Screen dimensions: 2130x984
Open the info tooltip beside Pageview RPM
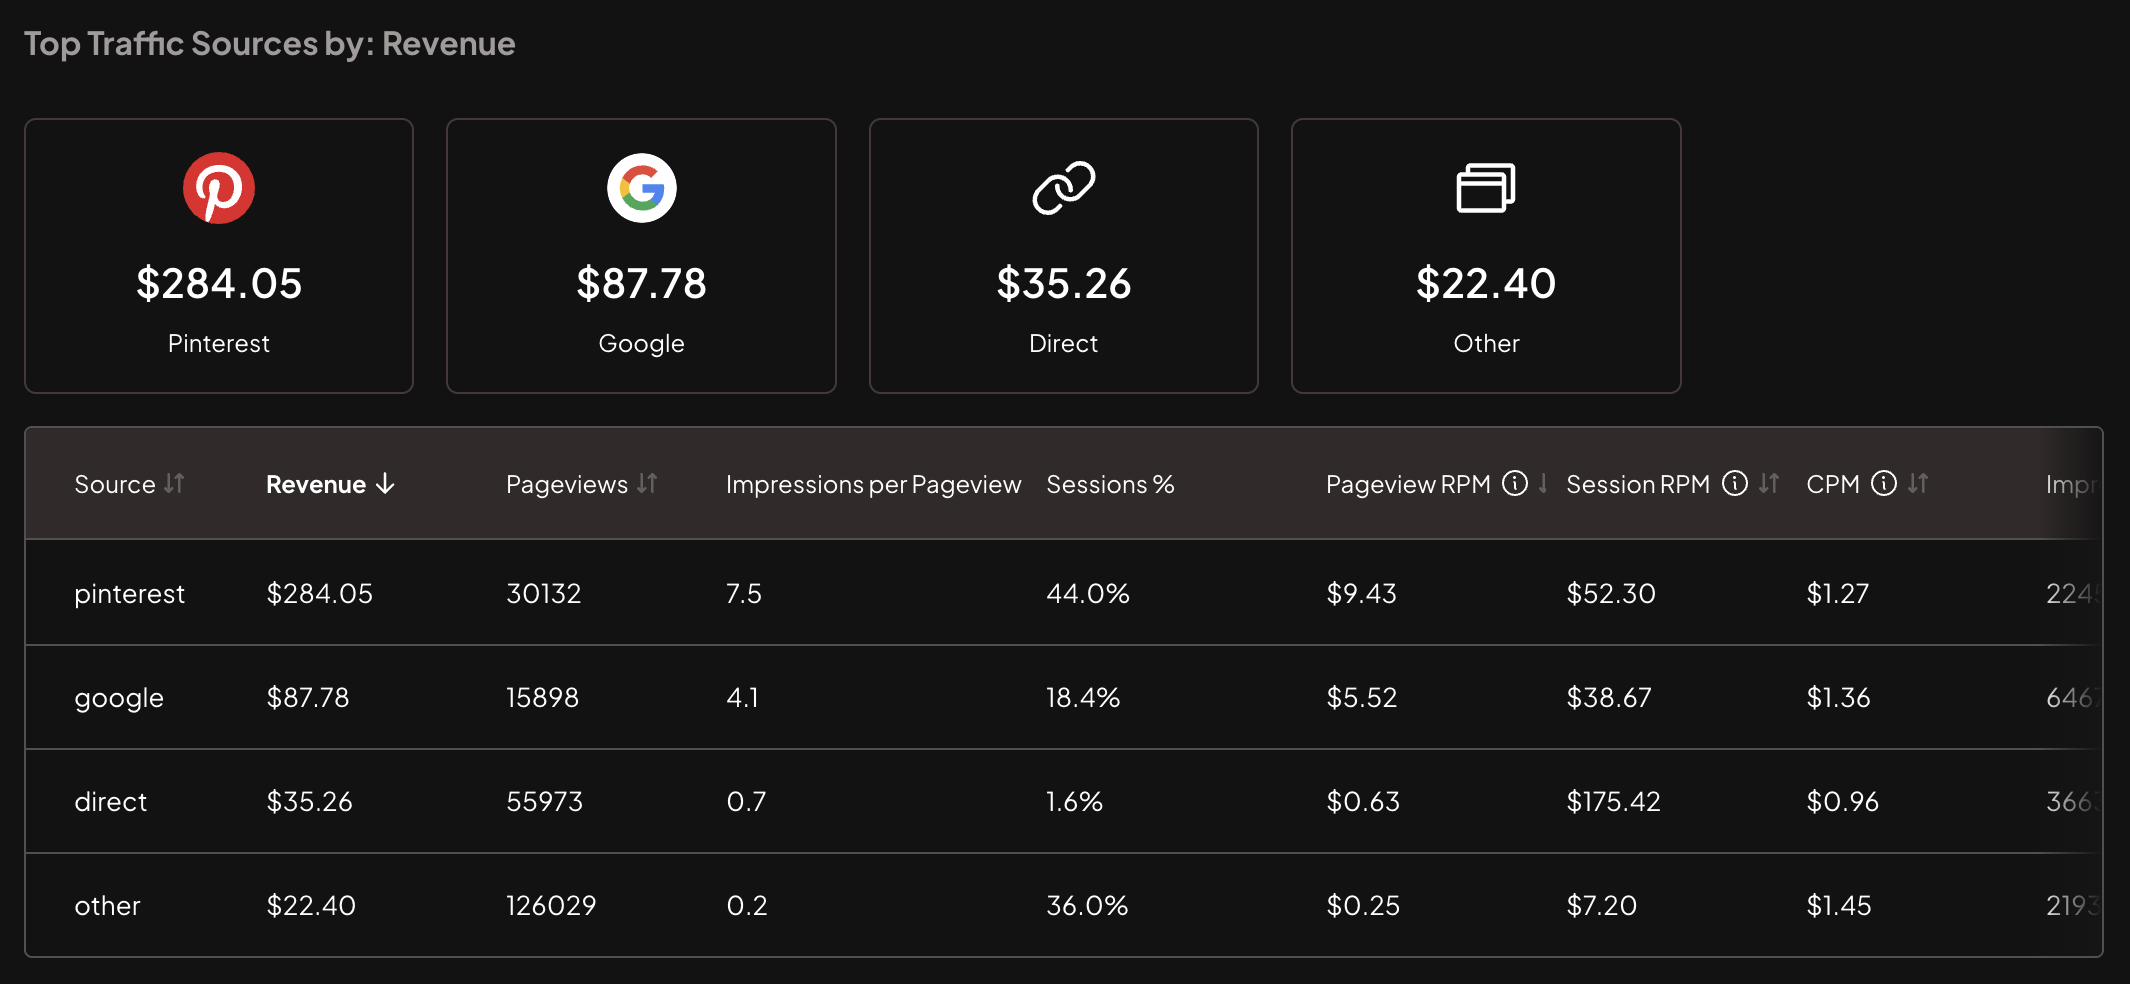1516,483
